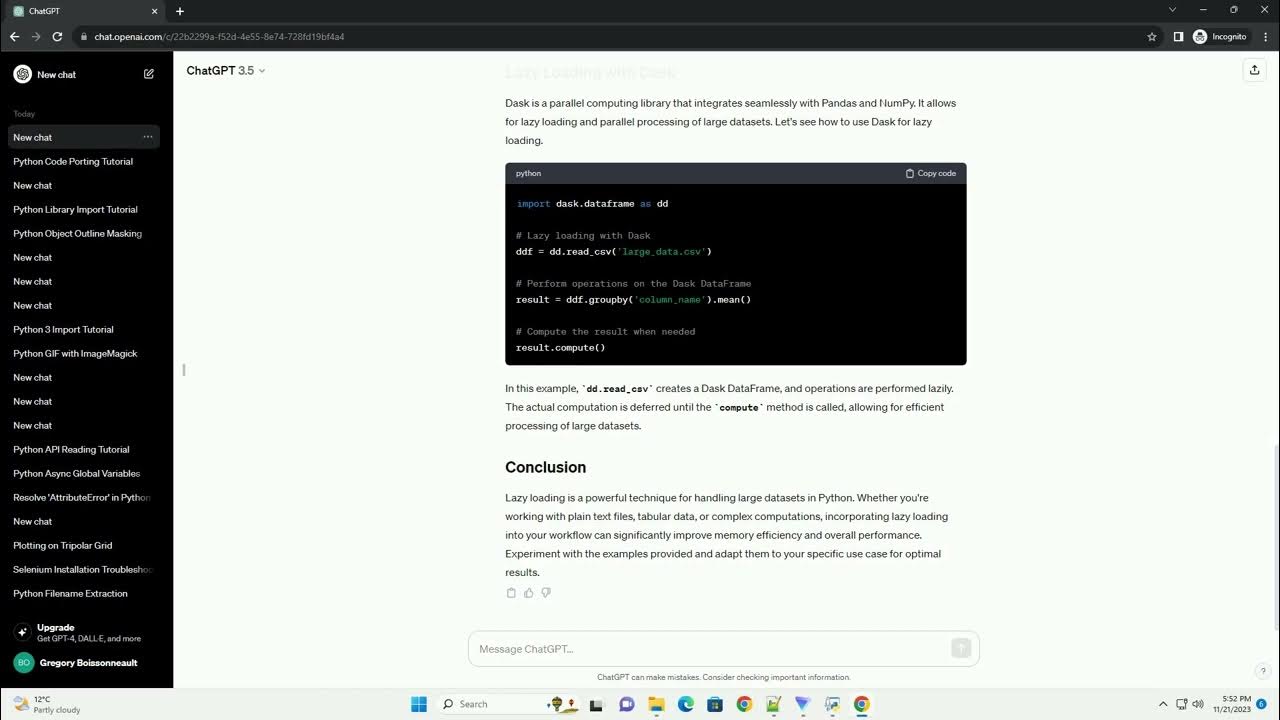Viewport: 1280px width, 720px height.
Task: Open Python API Reading Tutorial chat
Action: (x=84, y=449)
